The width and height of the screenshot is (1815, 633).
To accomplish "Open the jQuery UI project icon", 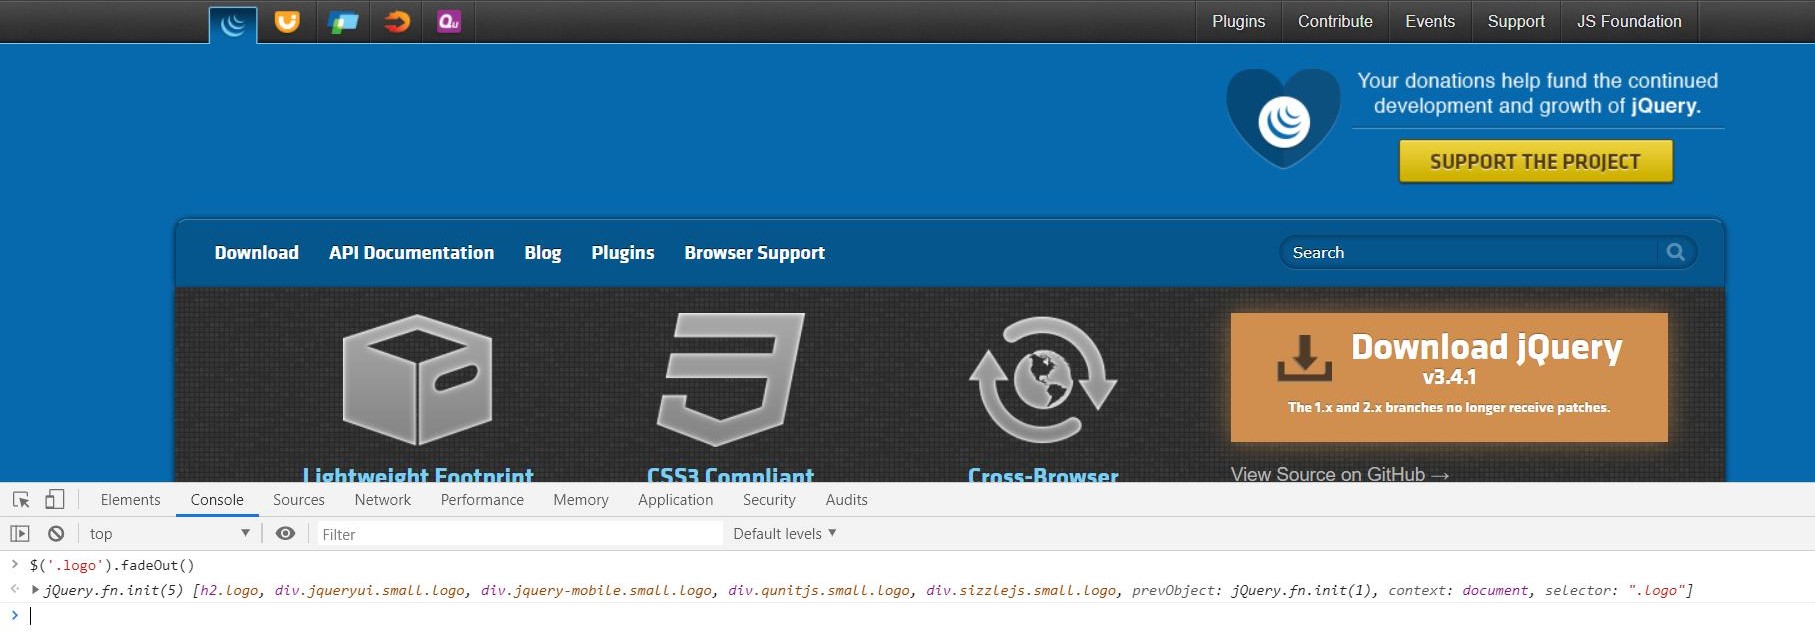I will (287, 21).
